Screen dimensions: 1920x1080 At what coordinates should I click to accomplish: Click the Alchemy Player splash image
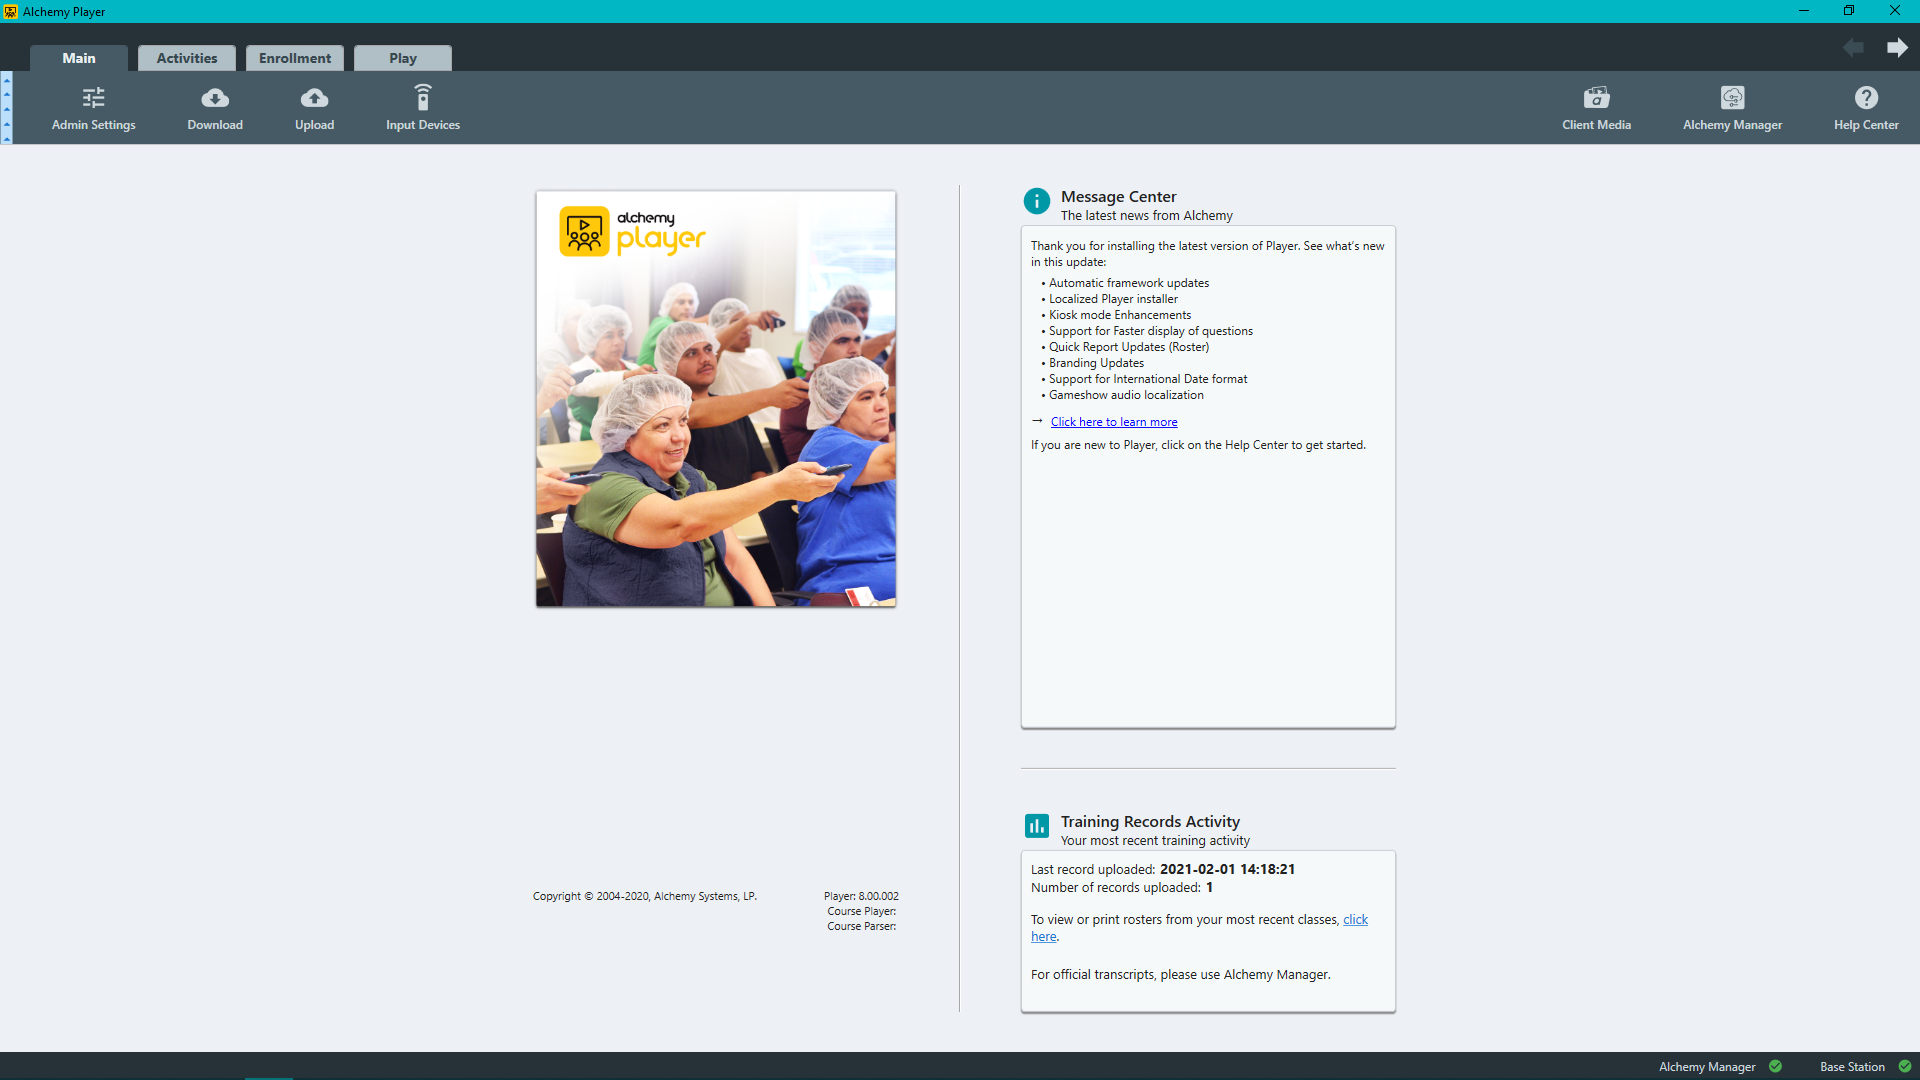(715, 399)
